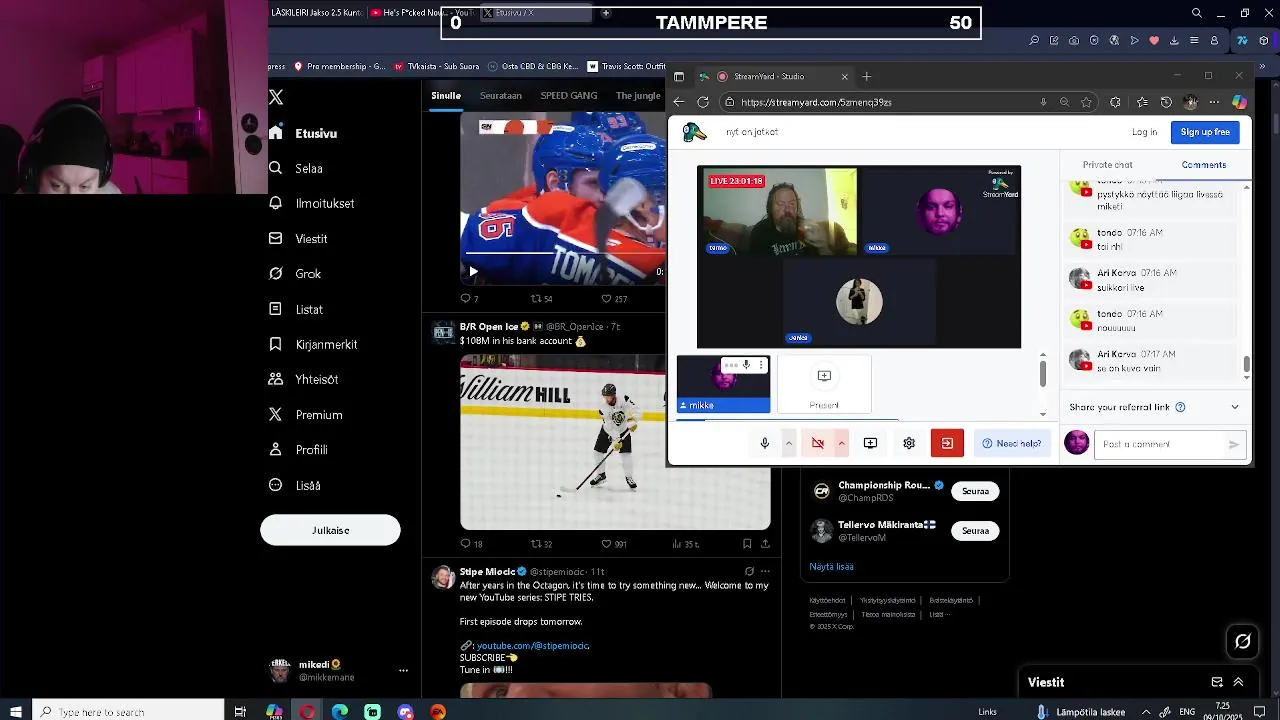Follow Tellervo Mäkiranta with the Seuraa button
This screenshot has width=1280, height=720.
tap(975, 531)
